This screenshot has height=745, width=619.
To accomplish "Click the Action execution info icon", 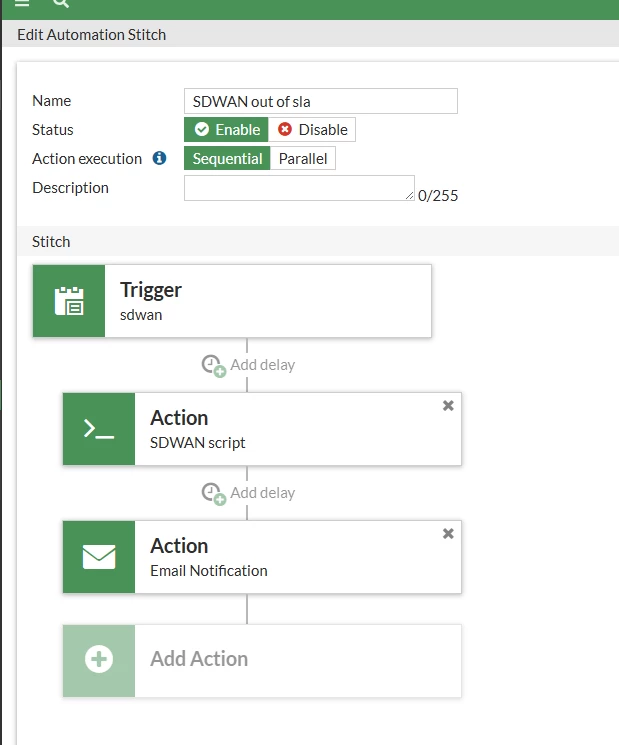I will [160, 158].
